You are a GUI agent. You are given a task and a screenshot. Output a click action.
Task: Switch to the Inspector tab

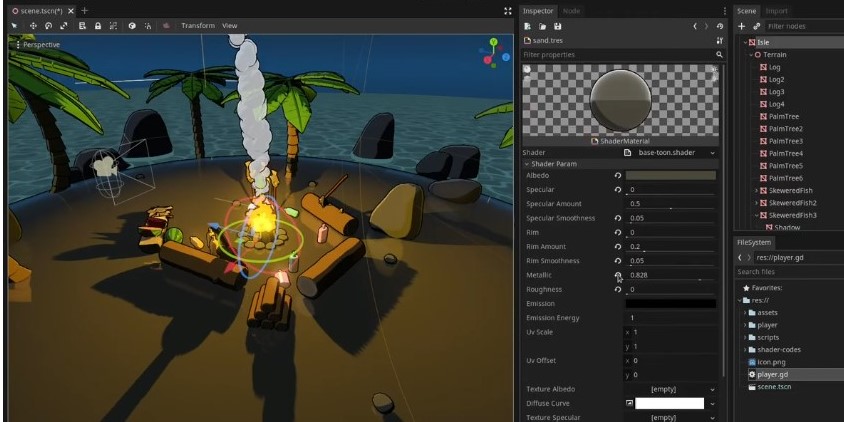538,11
